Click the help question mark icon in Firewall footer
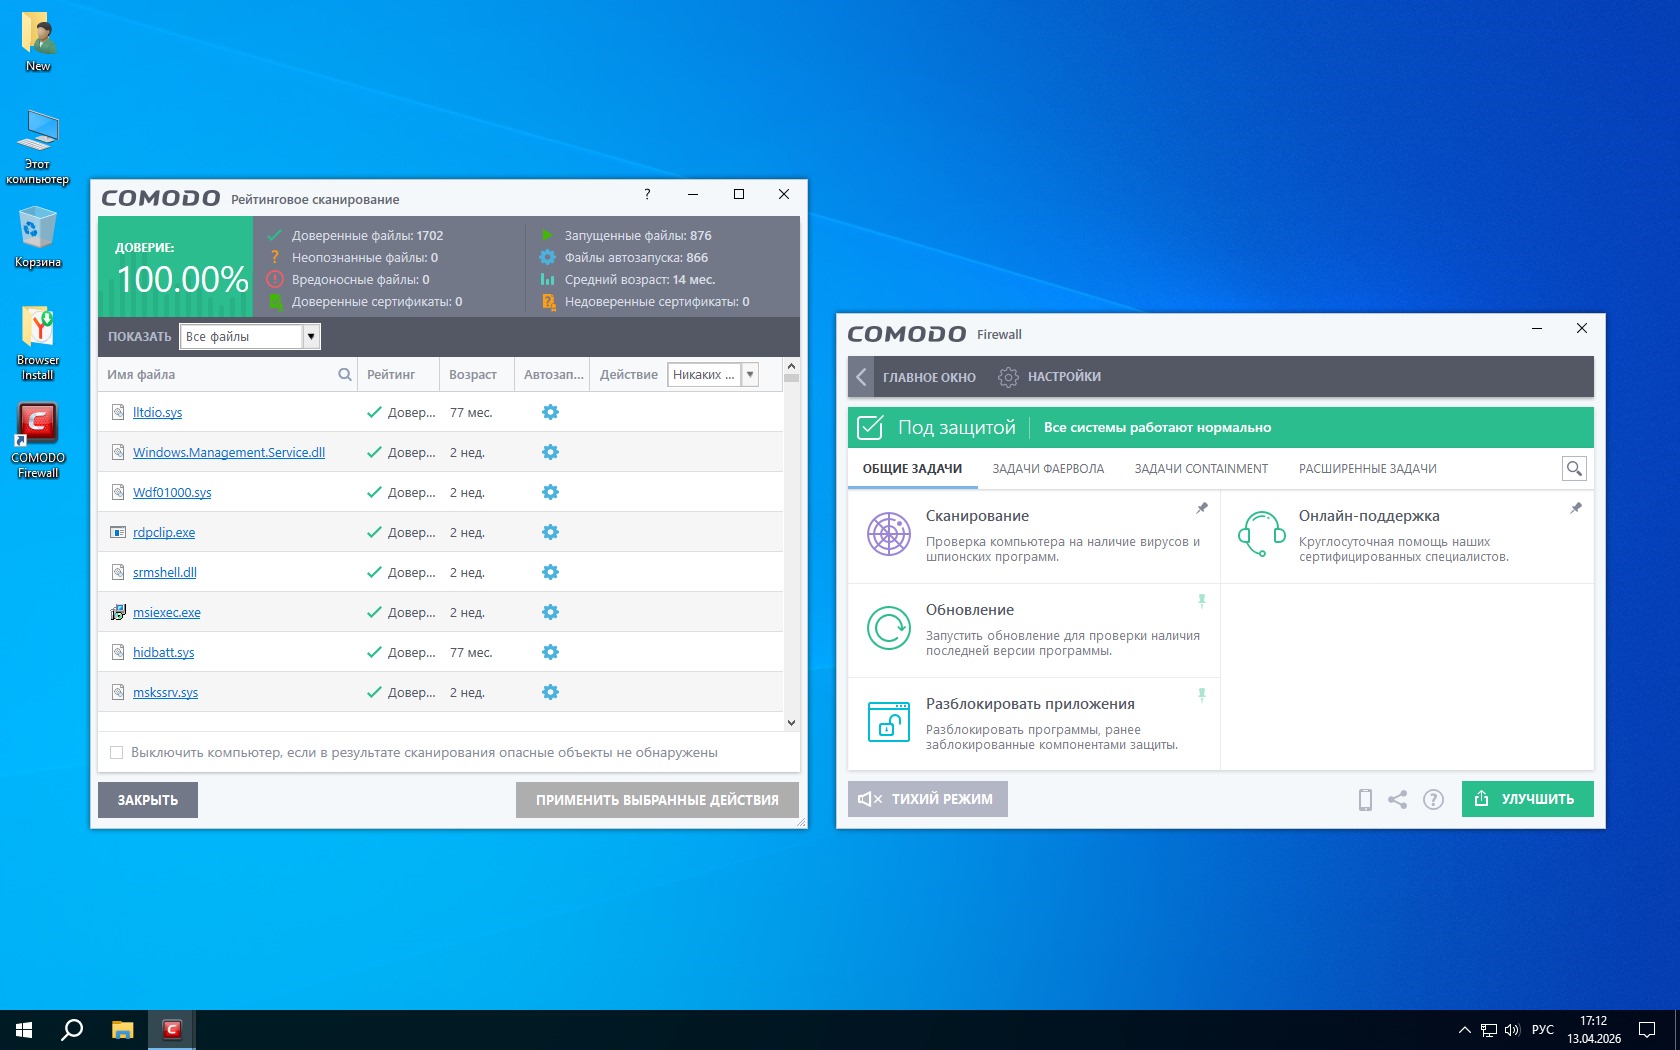The image size is (1680, 1050). (x=1433, y=799)
